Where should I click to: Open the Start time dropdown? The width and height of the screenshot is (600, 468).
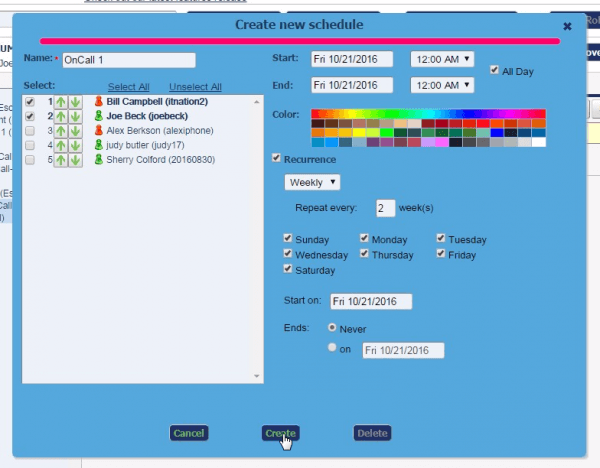coord(442,59)
